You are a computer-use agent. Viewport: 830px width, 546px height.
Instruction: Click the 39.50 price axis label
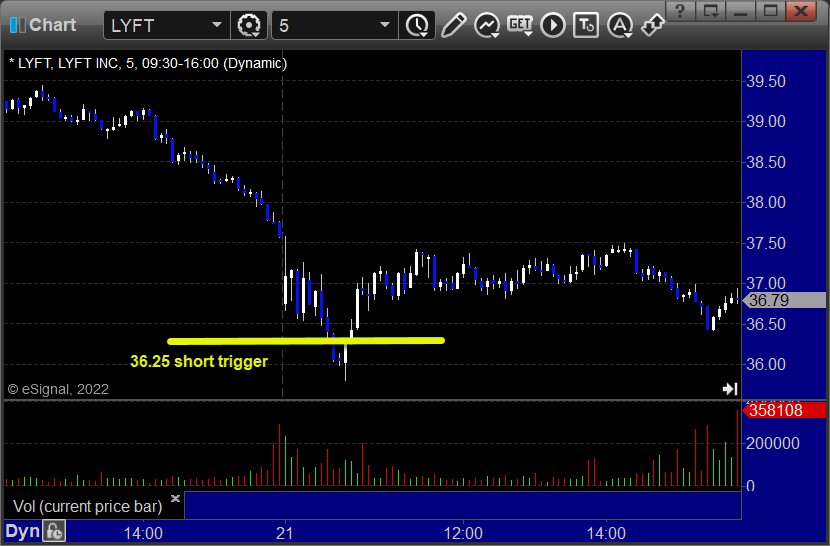pos(766,82)
